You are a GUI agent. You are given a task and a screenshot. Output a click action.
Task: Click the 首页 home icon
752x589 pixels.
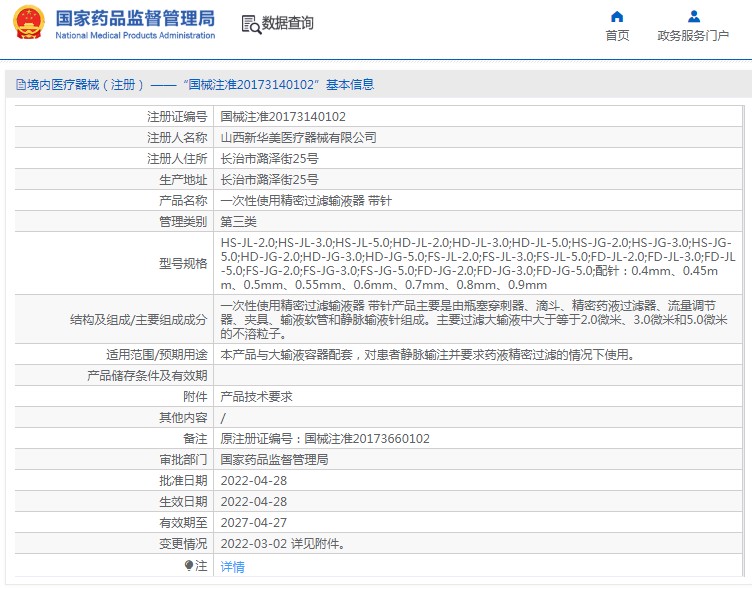[x=617, y=16]
